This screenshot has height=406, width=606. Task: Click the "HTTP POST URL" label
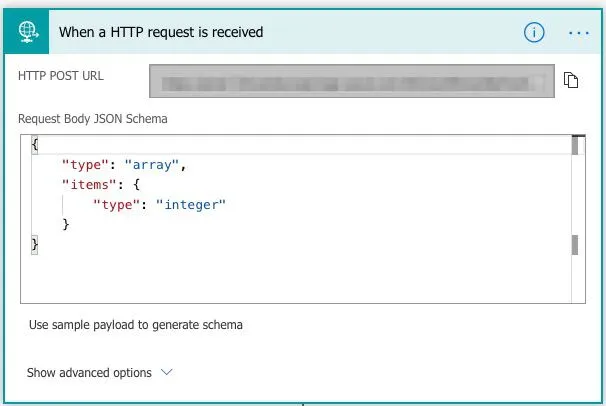[61, 76]
